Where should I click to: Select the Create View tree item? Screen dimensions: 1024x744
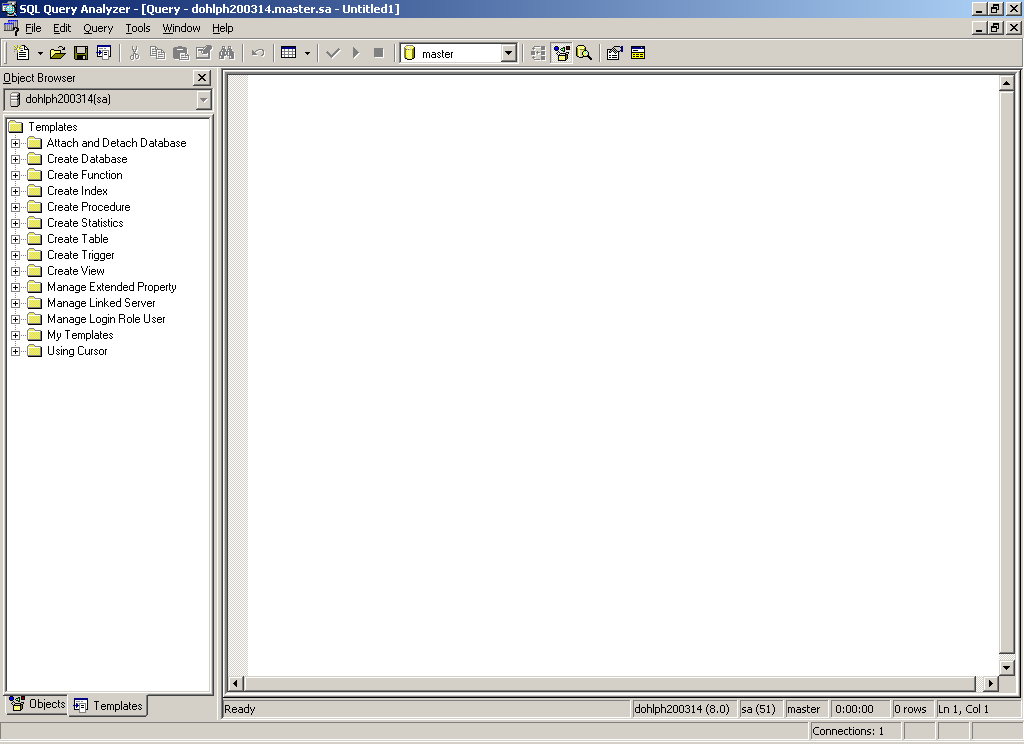pyautogui.click(x=76, y=271)
